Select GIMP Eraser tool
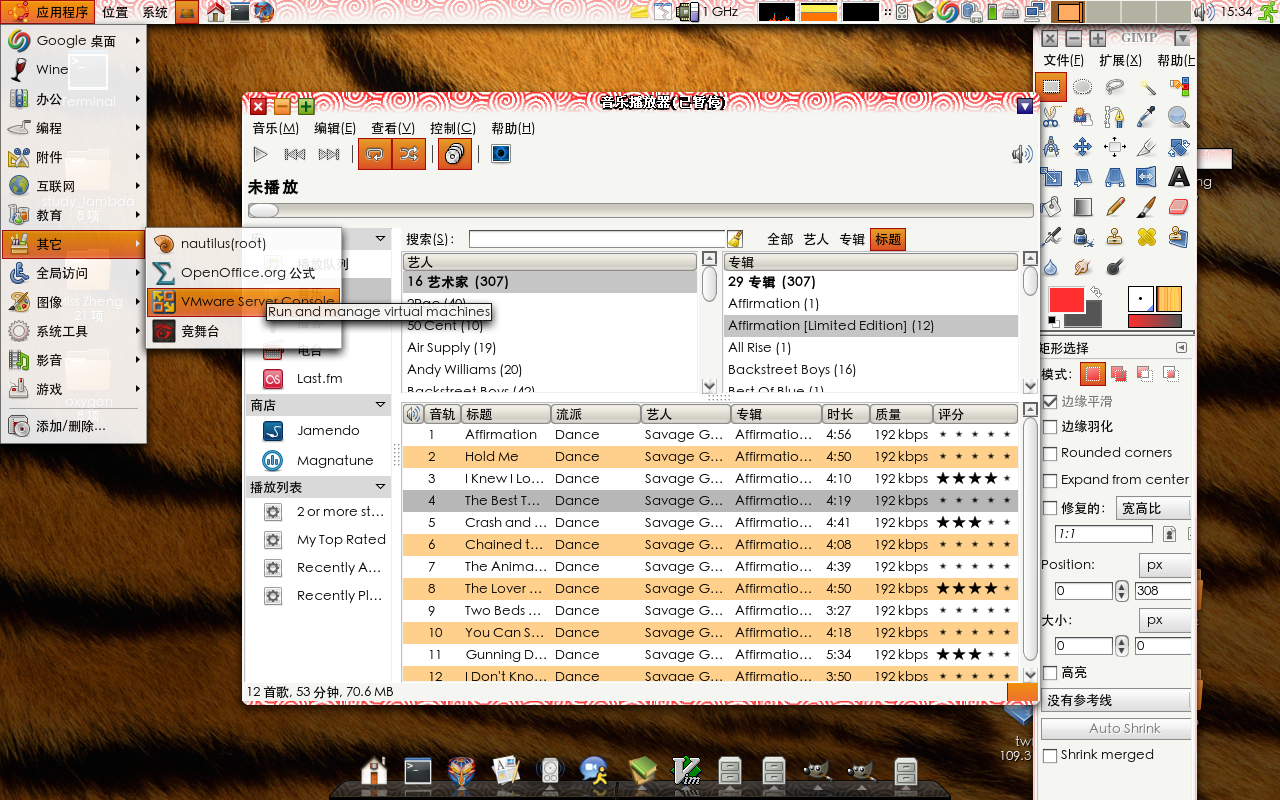The width and height of the screenshot is (1280, 800). pos(1179,207)
